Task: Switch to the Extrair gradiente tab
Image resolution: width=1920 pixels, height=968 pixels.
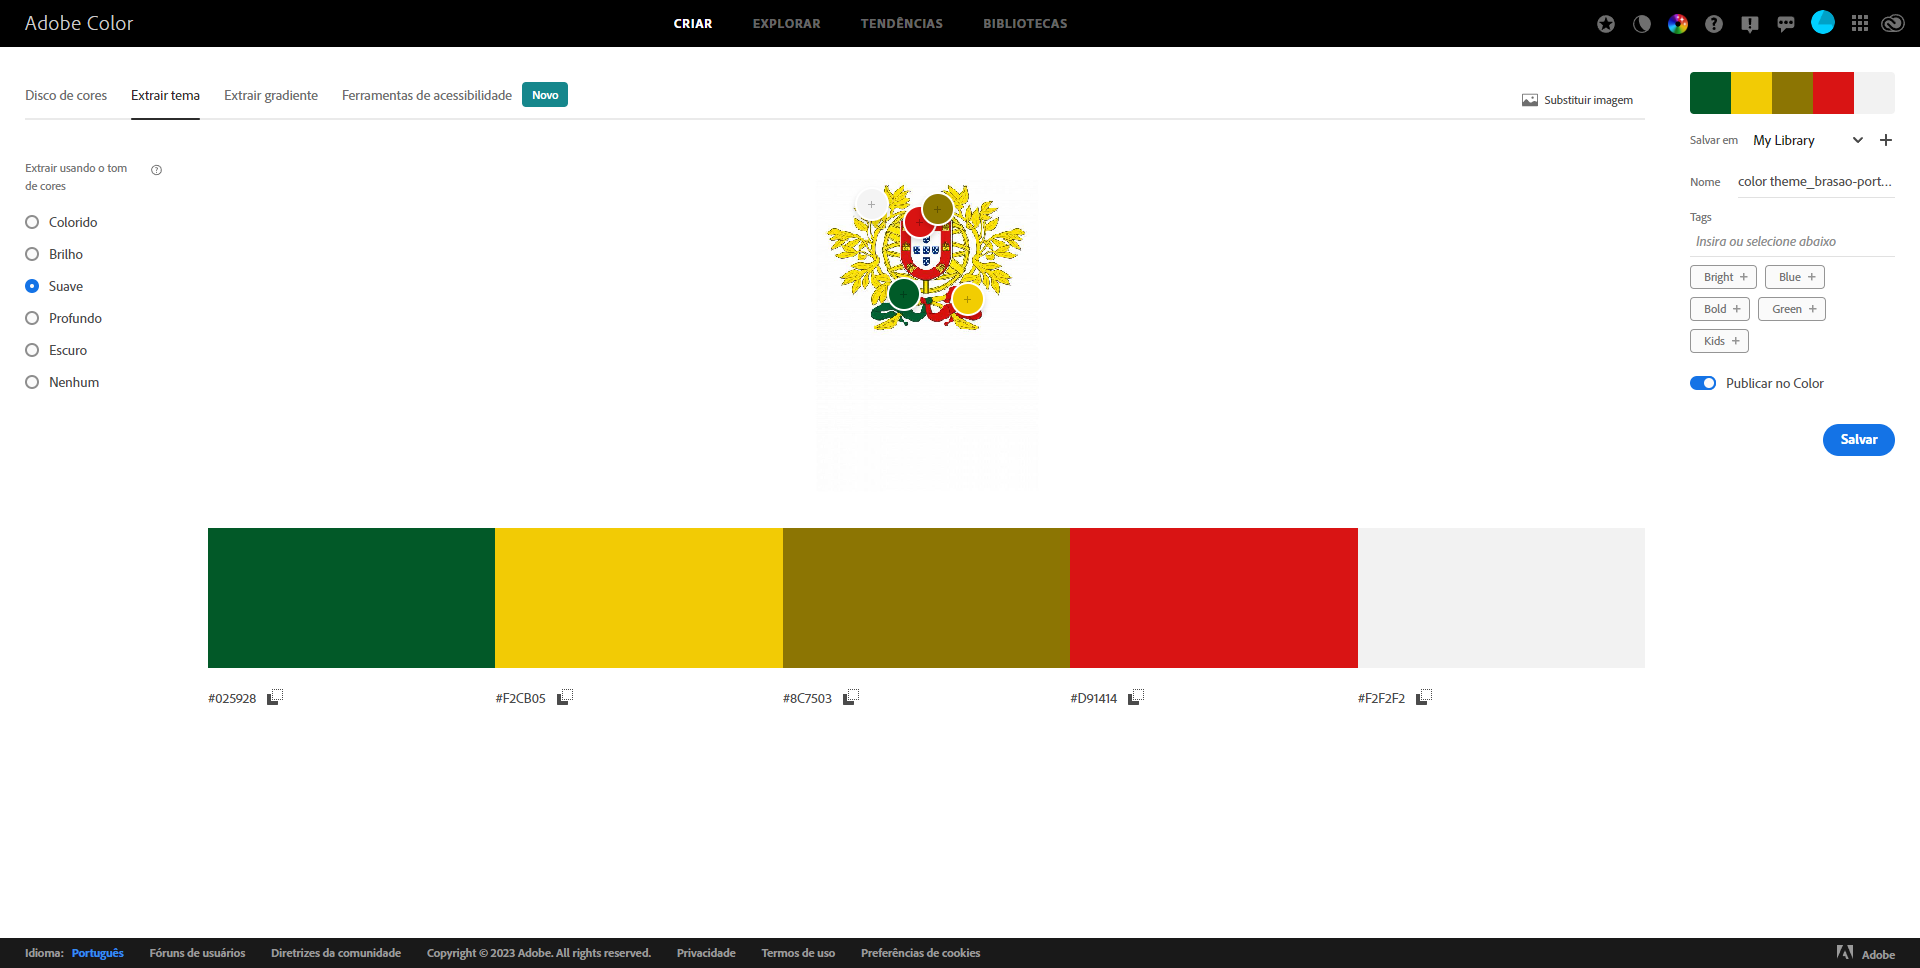Action: click(271, 96)
